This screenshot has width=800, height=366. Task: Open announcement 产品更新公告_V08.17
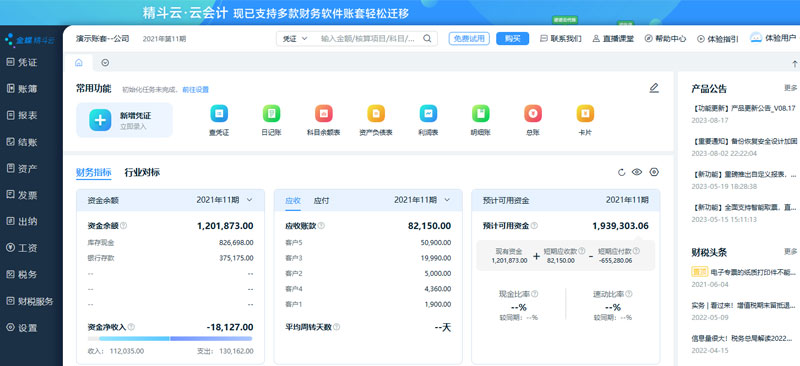[744, 108]
